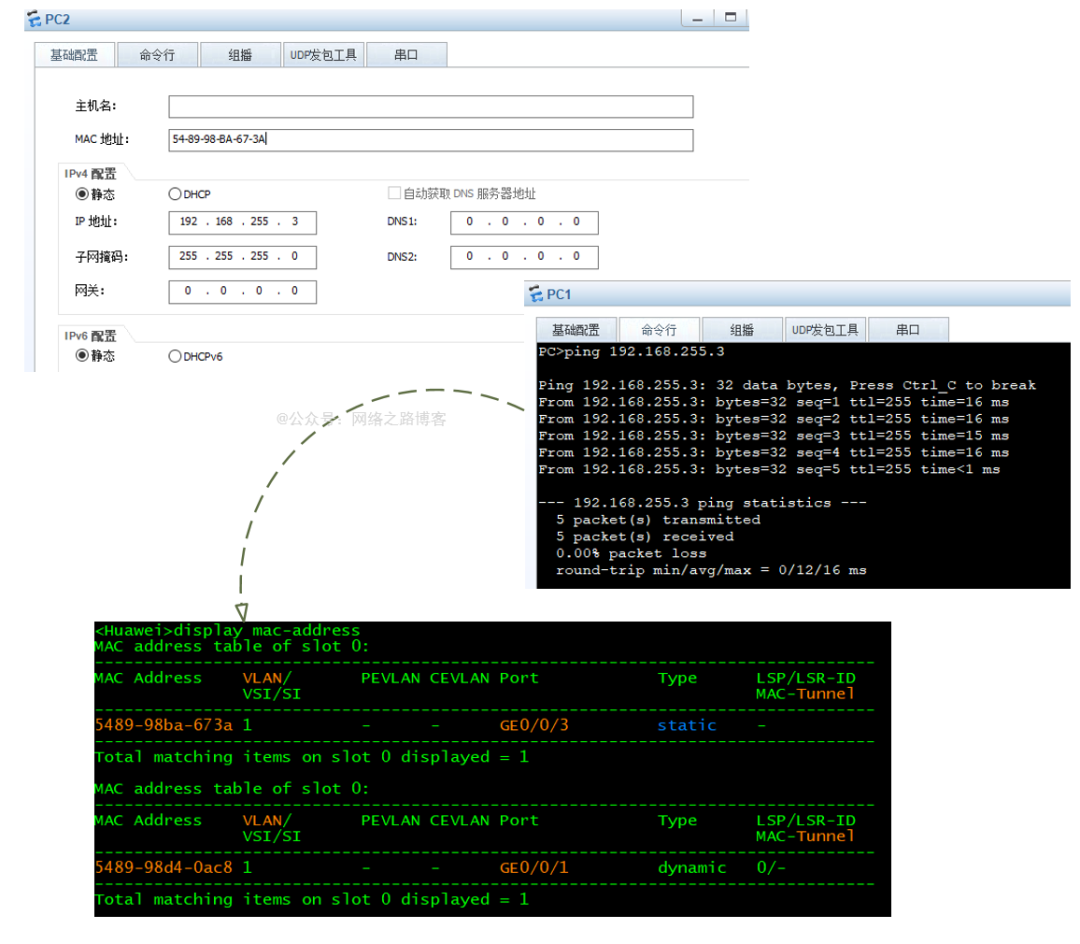The height and width of the screenshot is (944, 1080).
Task: Click the DNS1 address field
Action: tap(524, 222)
